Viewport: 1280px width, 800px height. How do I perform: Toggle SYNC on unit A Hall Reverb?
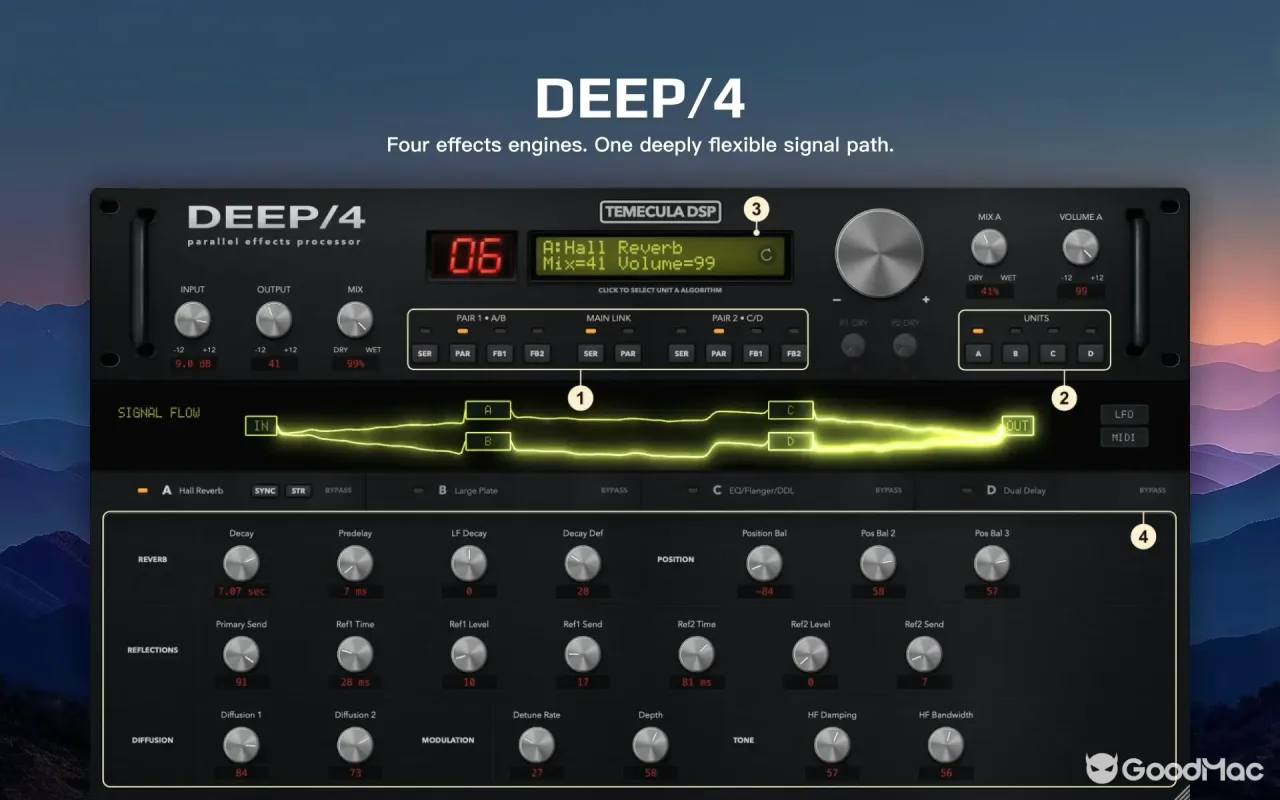(x=265, y=491)
